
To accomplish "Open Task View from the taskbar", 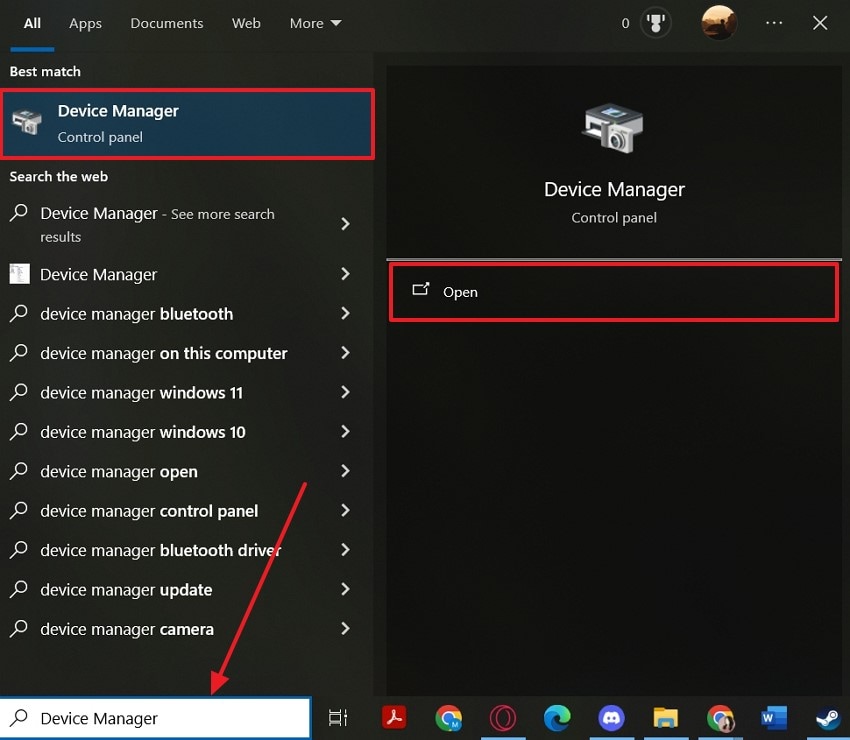I will 338,718.
